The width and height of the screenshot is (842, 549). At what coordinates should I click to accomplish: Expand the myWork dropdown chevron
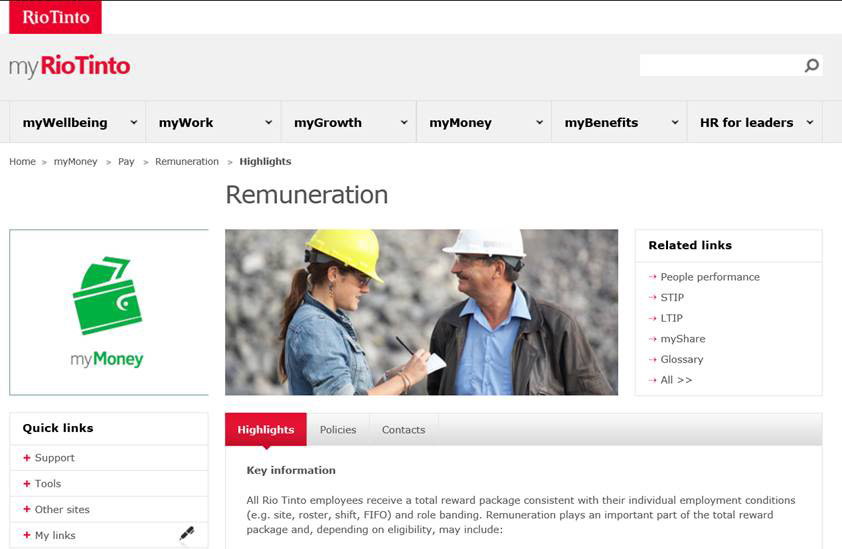pos(268,122)
